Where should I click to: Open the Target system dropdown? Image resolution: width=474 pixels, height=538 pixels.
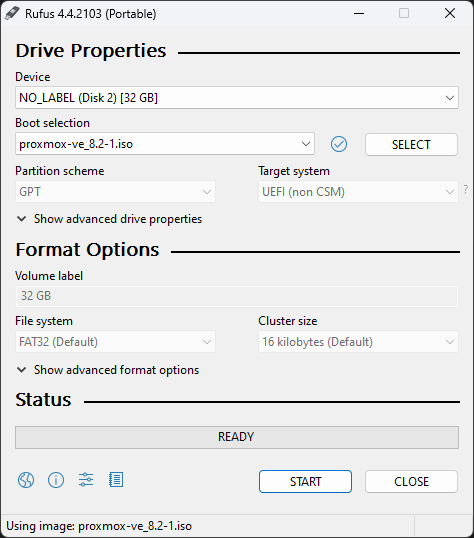(x=358, y=191)
